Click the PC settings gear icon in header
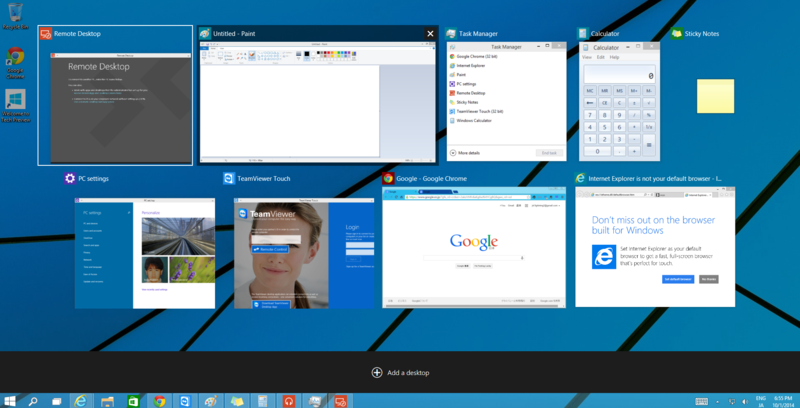The width and height of the screenshot is (800, 408). 70,178
